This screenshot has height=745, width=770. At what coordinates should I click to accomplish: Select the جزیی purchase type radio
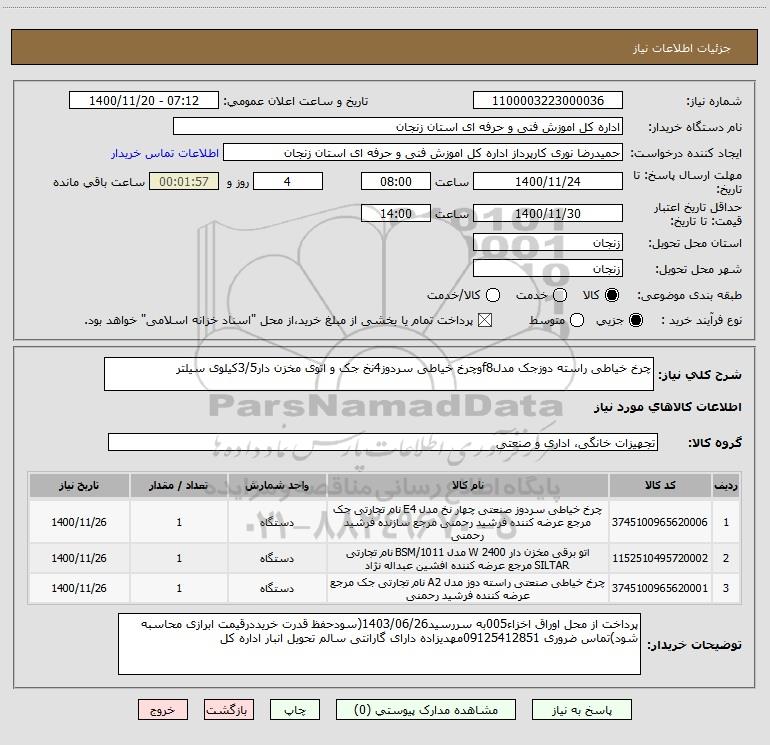pos(635,320)
